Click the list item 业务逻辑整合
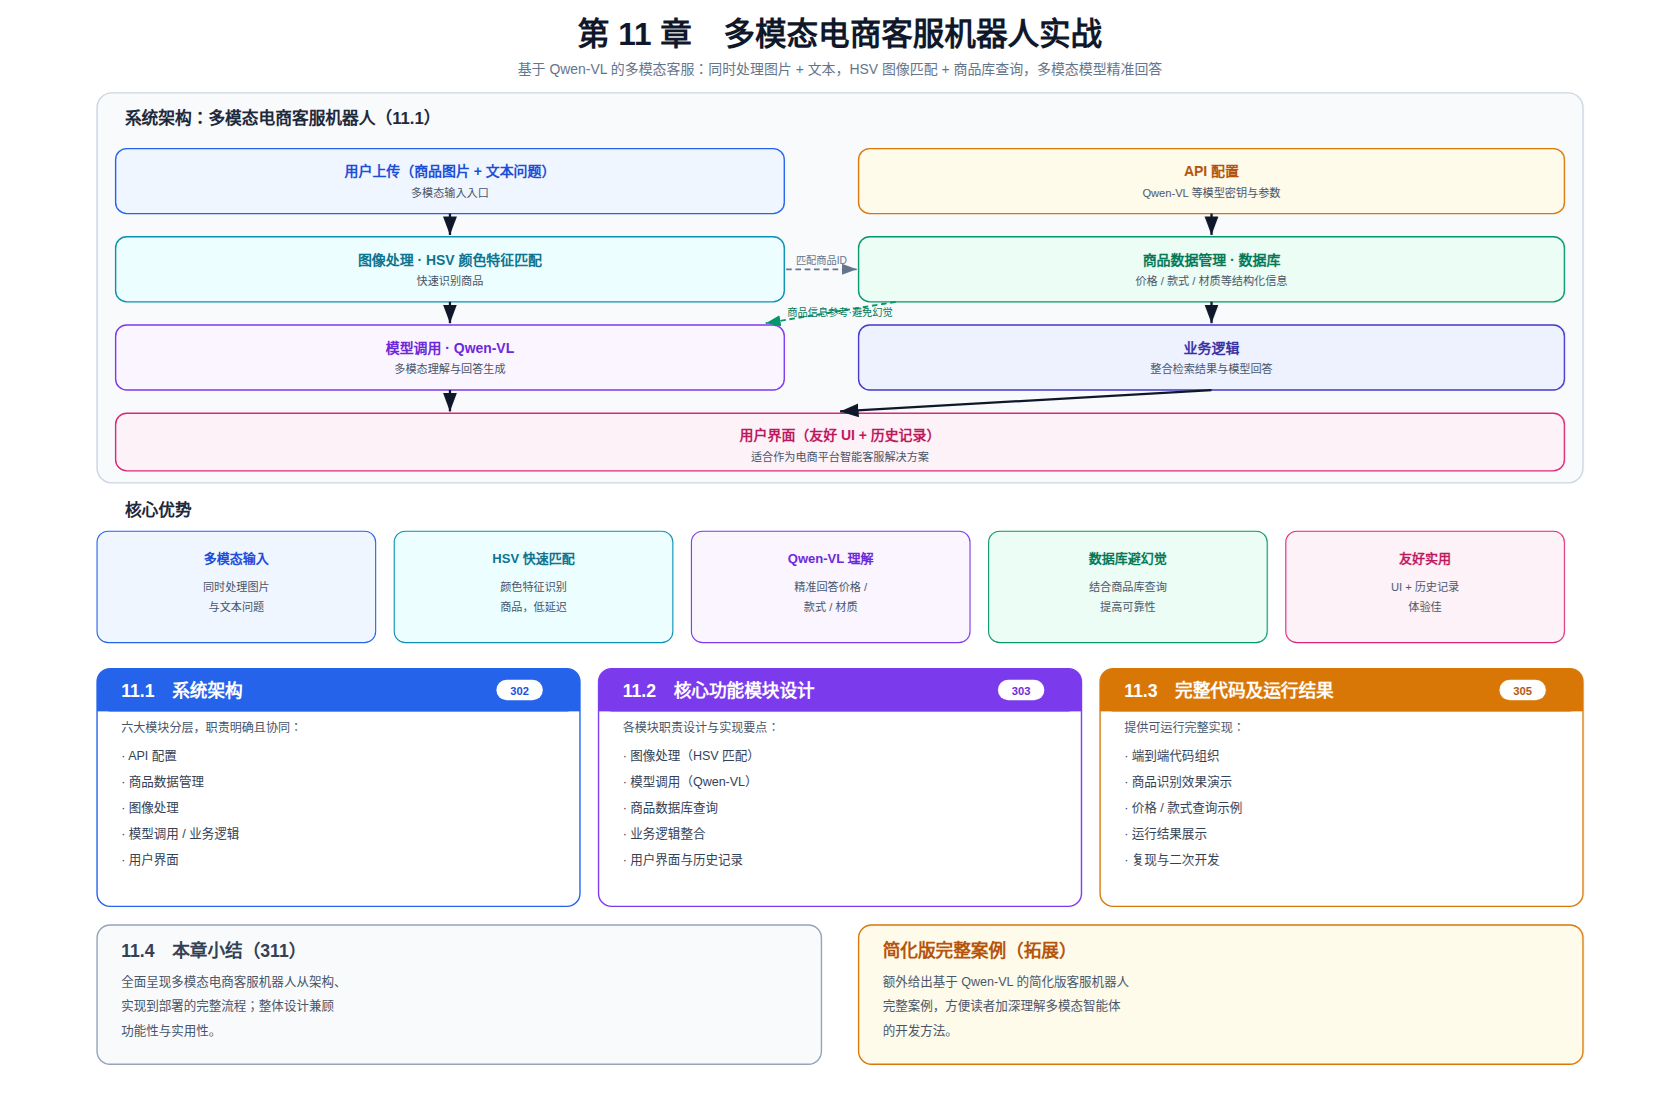1680x1103 pixels. (664, 834)
